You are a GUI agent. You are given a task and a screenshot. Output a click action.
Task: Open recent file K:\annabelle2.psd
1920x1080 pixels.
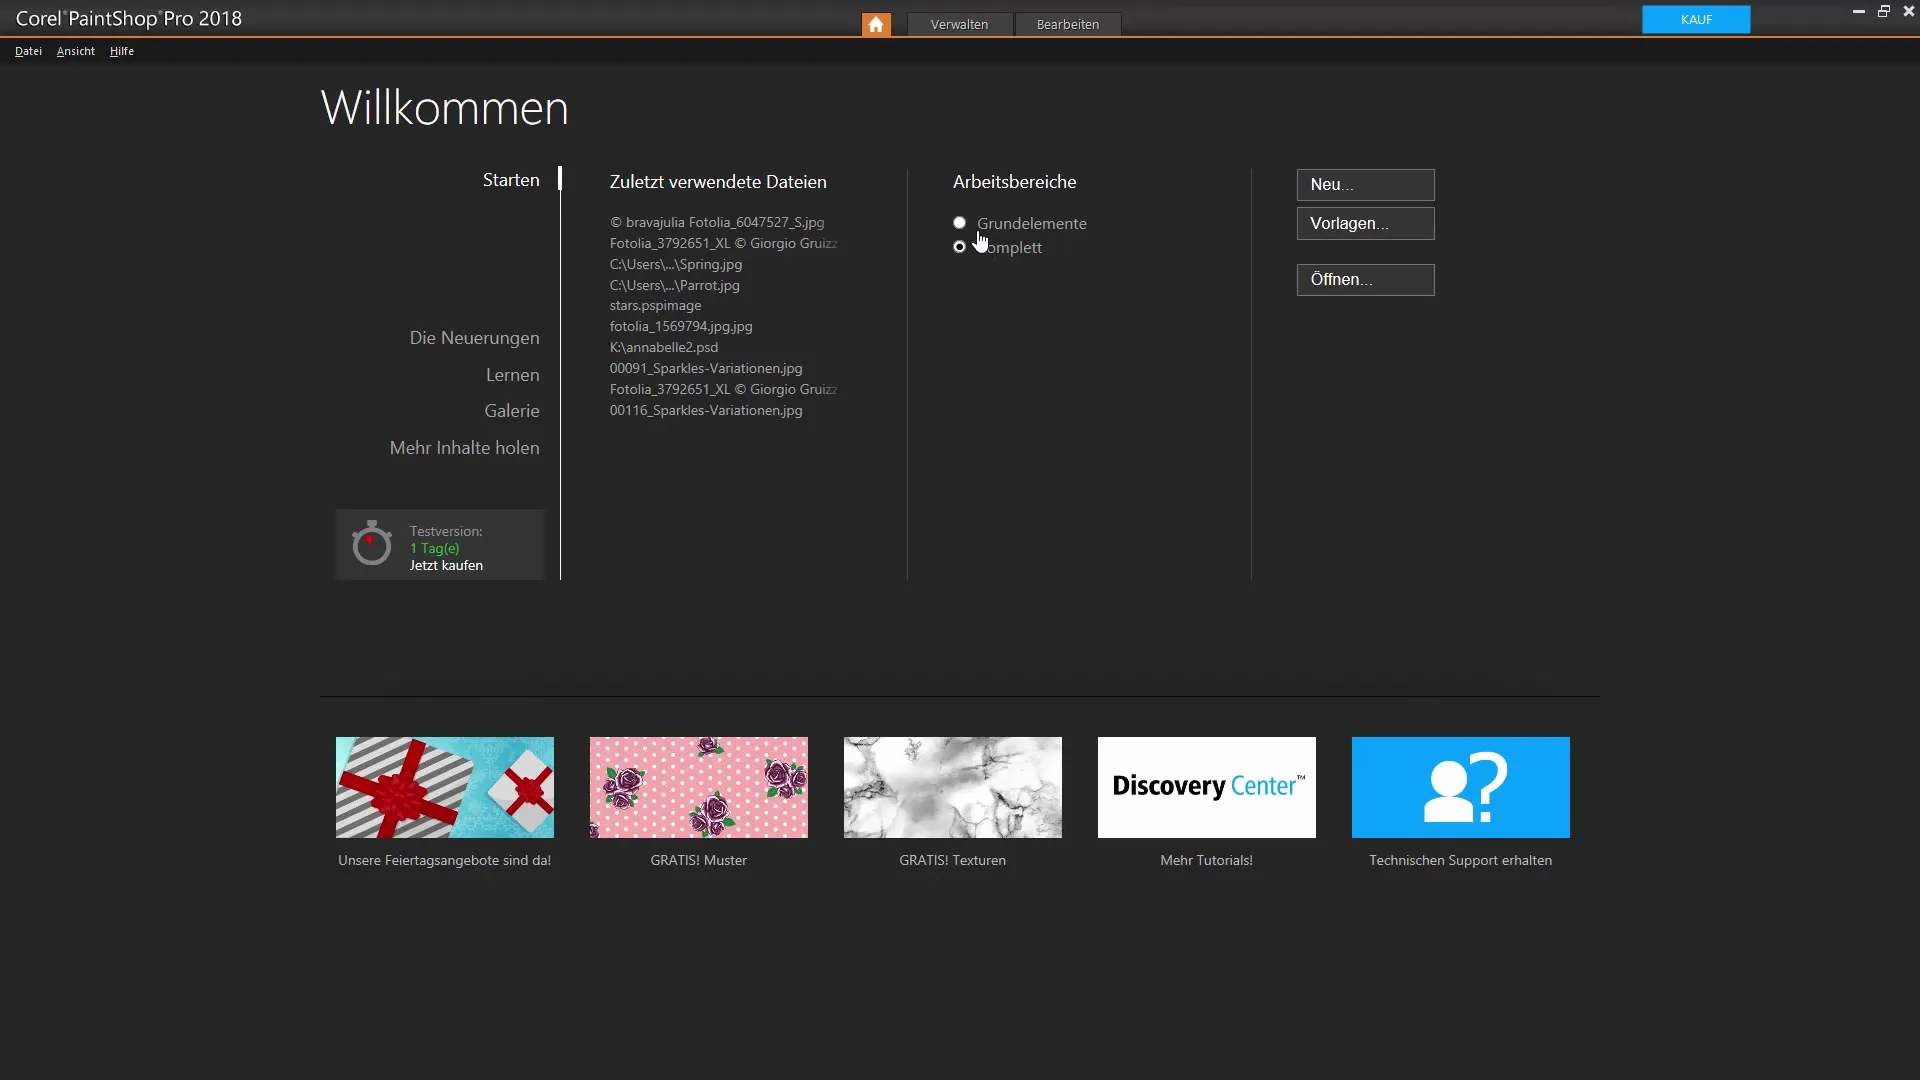(664, 348)
